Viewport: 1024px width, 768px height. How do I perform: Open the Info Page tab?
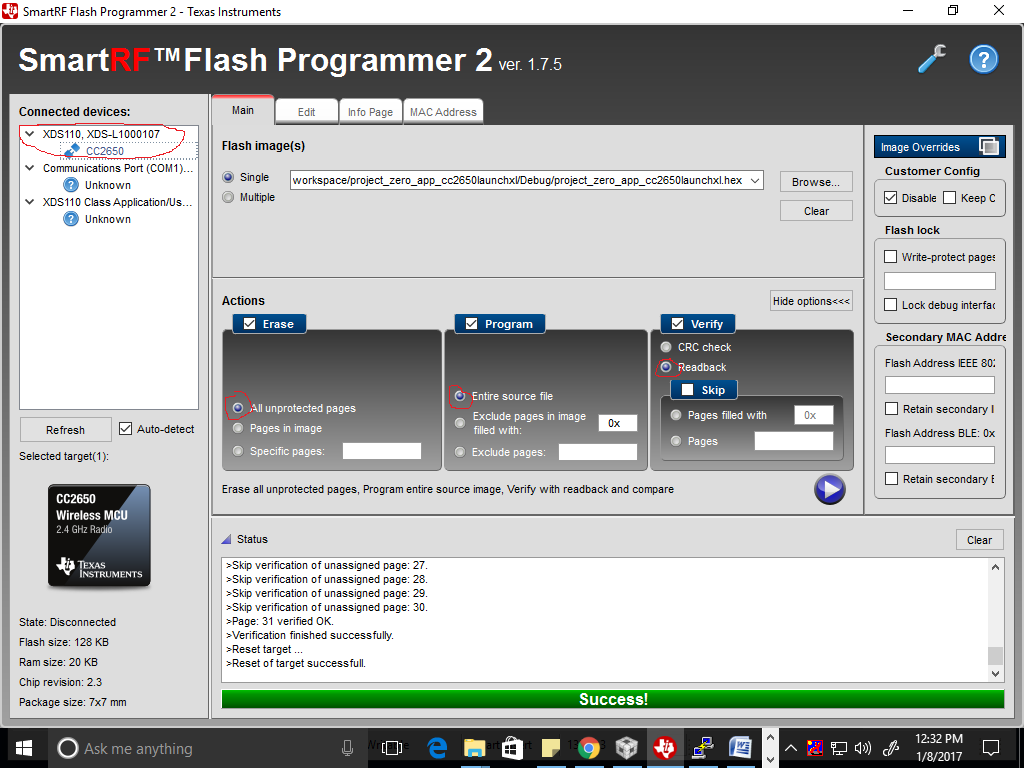click(x=370, y=112)
